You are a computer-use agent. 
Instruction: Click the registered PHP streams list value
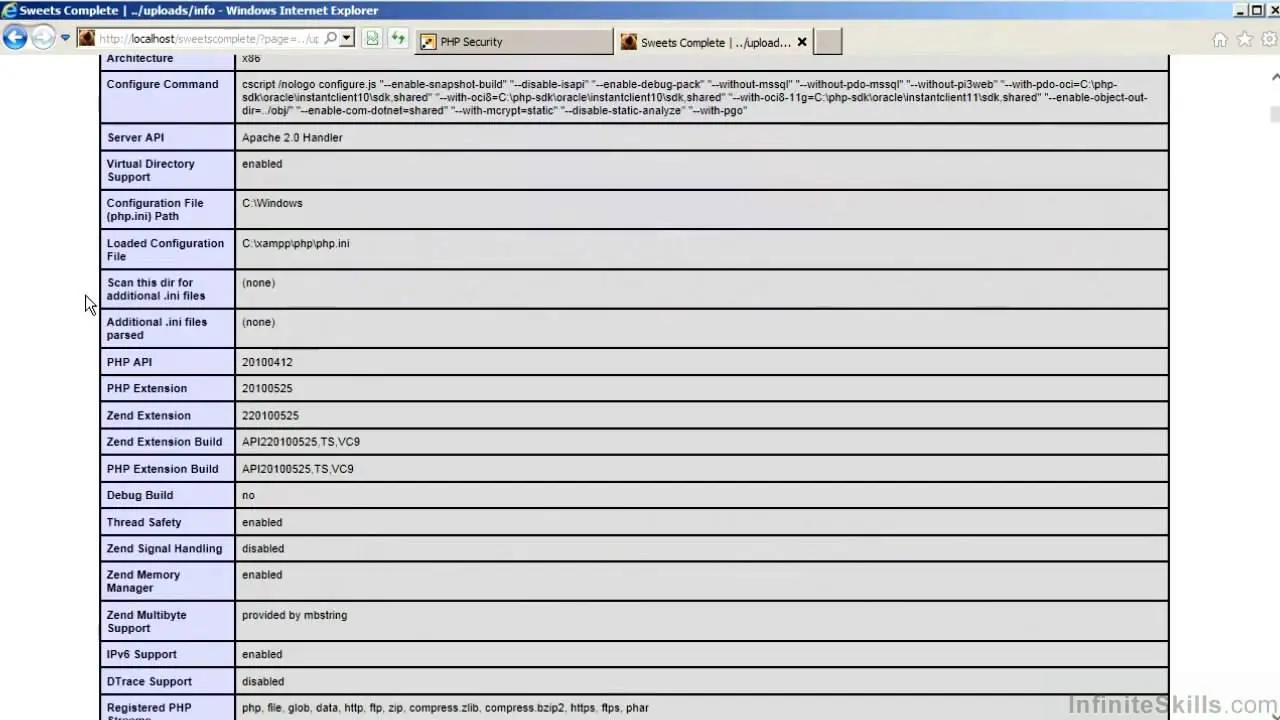[x=445, y=707]
